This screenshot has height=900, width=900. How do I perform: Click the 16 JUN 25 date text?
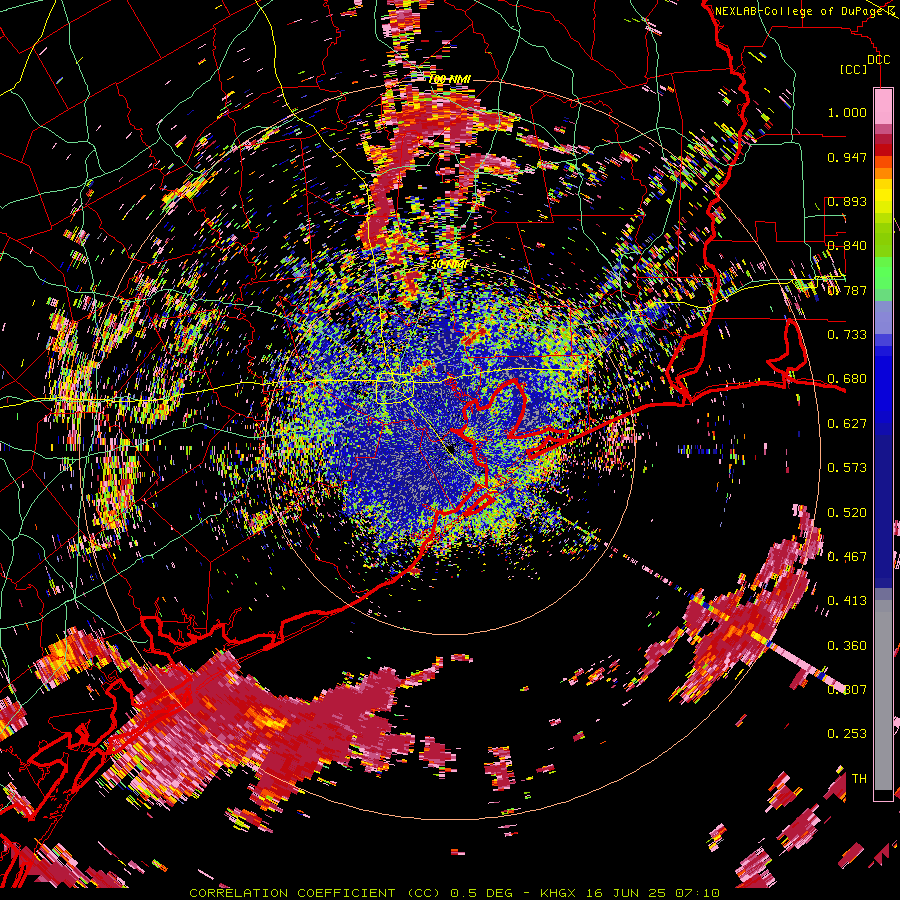627,893
